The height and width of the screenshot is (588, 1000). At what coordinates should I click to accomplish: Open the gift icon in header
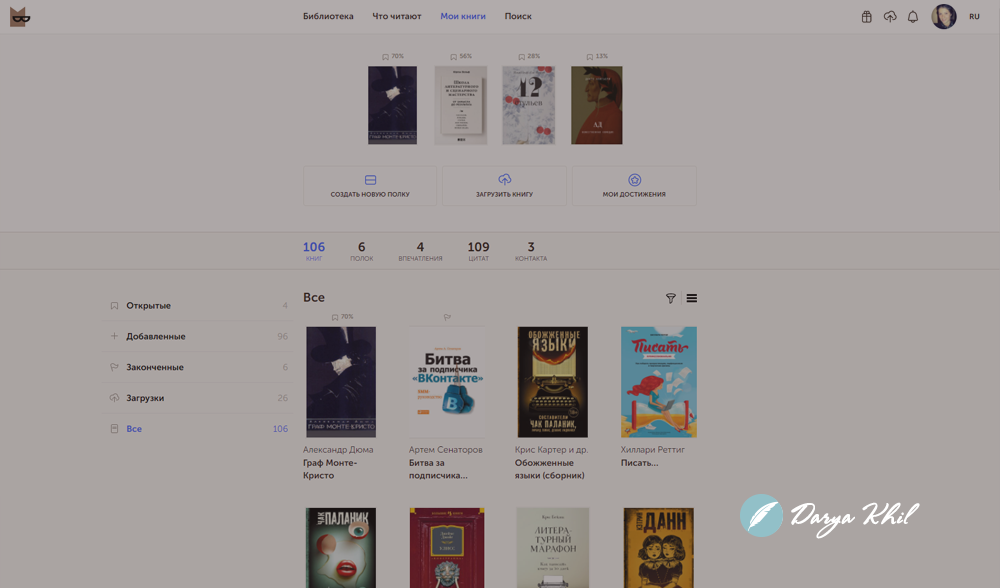pos(866,17)
